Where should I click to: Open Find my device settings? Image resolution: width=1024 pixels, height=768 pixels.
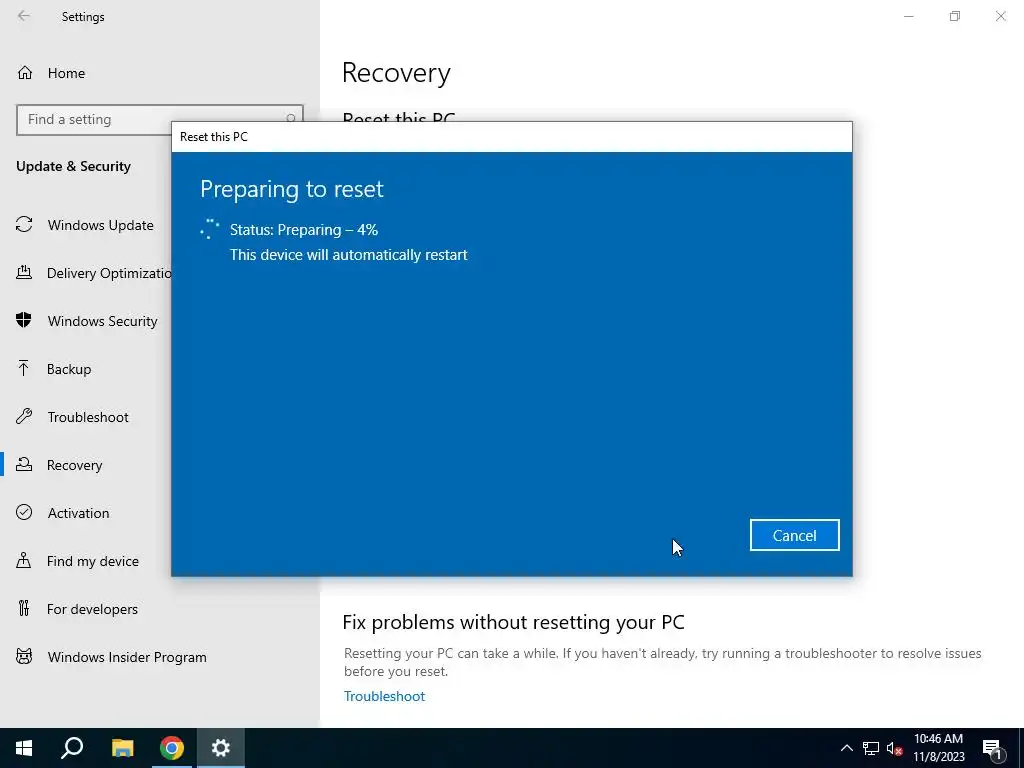pos(93,561)
